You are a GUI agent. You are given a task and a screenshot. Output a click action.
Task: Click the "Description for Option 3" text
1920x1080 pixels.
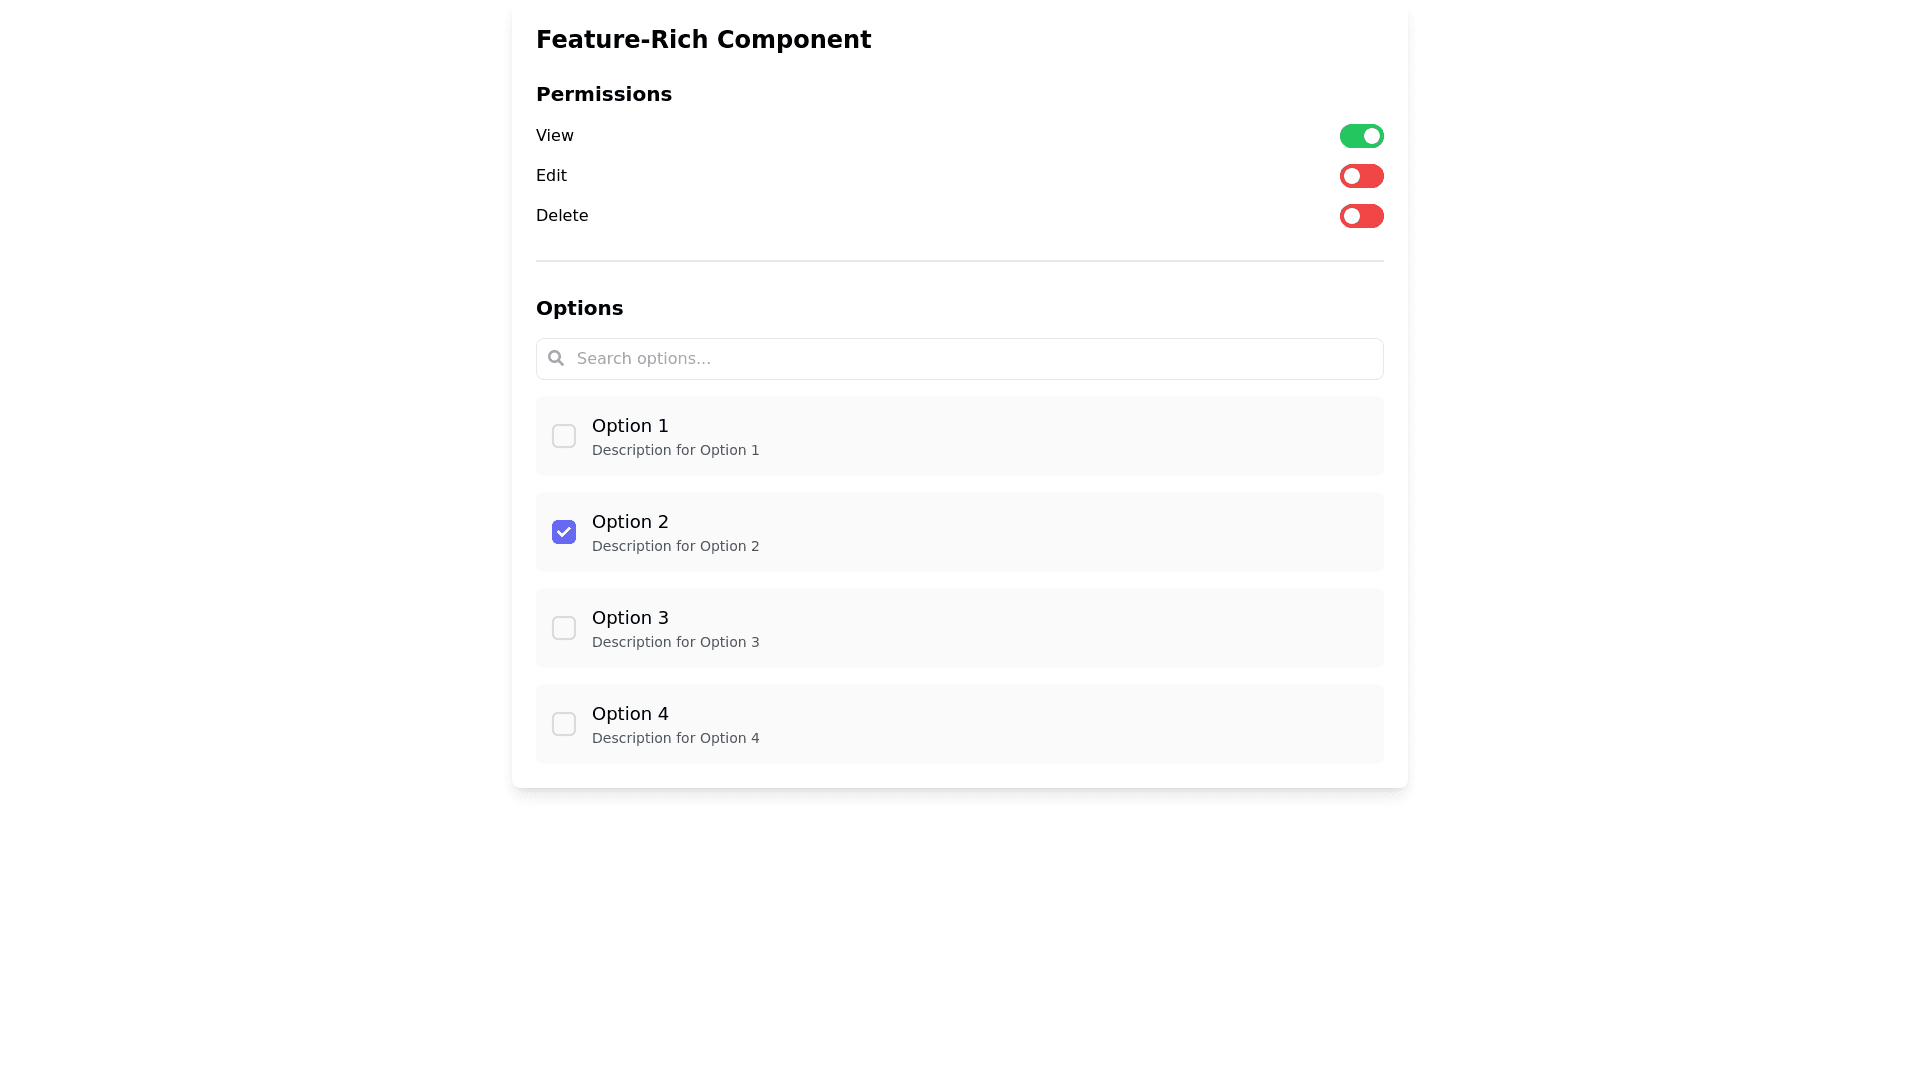click(675, 642)
